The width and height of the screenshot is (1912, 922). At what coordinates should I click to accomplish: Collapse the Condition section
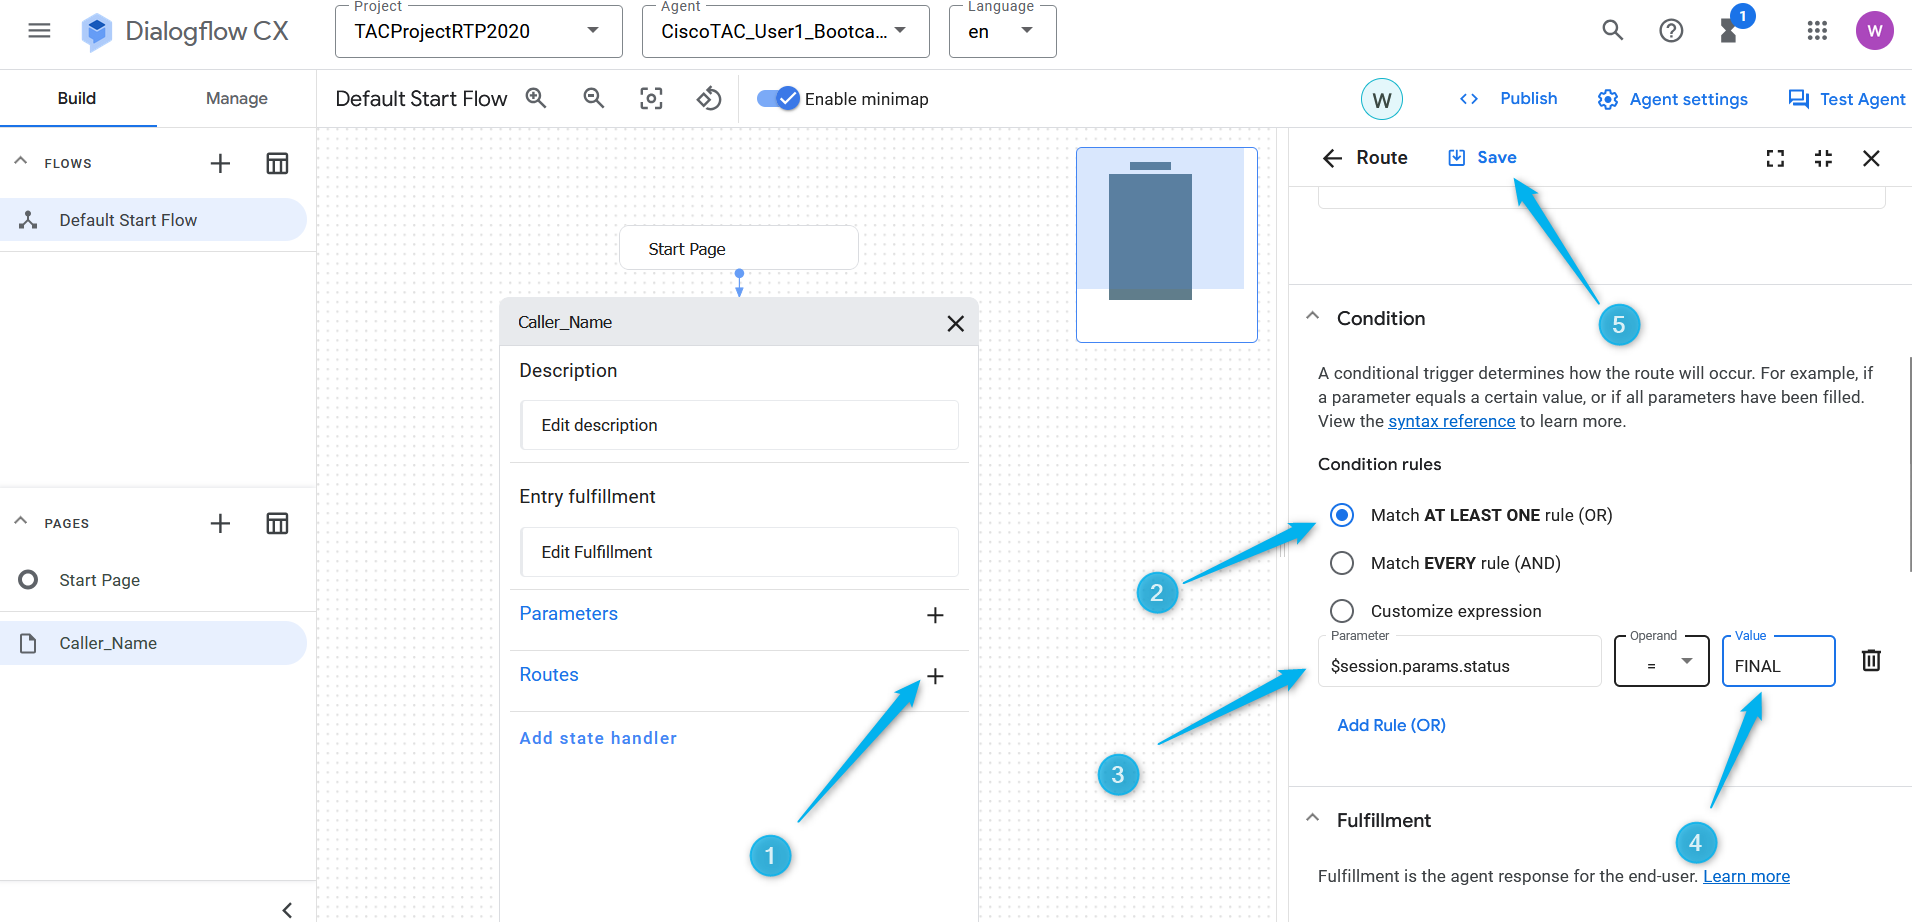(x=1312, y=317)
